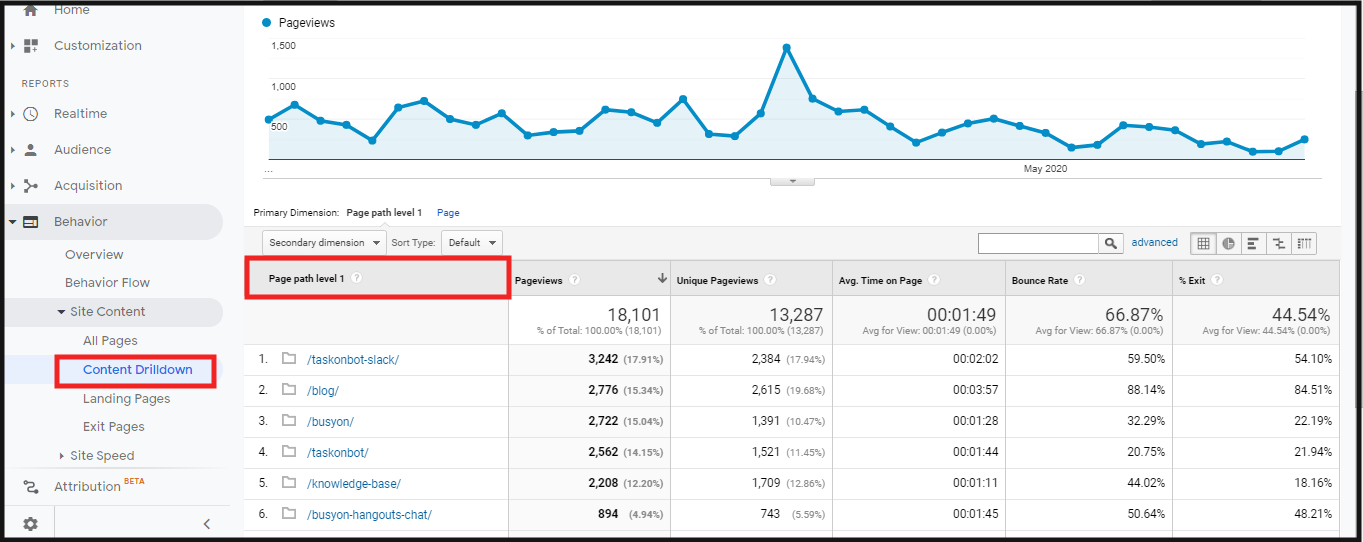
Task: Open the /taskonbot-slack/ folder link
Action: point(352,360)
